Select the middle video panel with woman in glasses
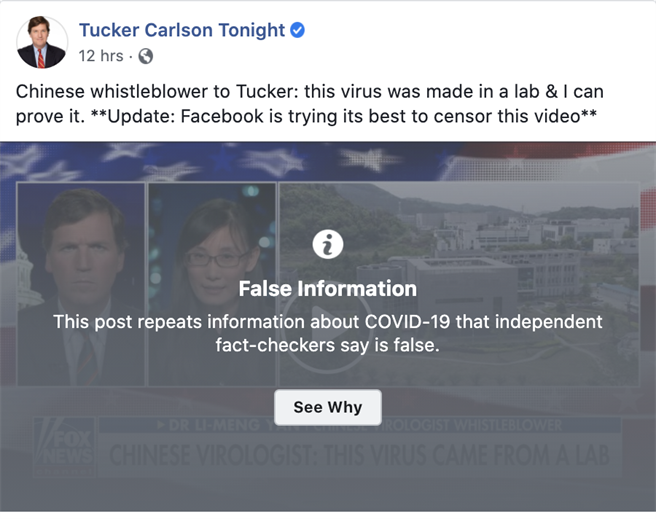The height and width of the screenshot is (519, 656). 212,284
